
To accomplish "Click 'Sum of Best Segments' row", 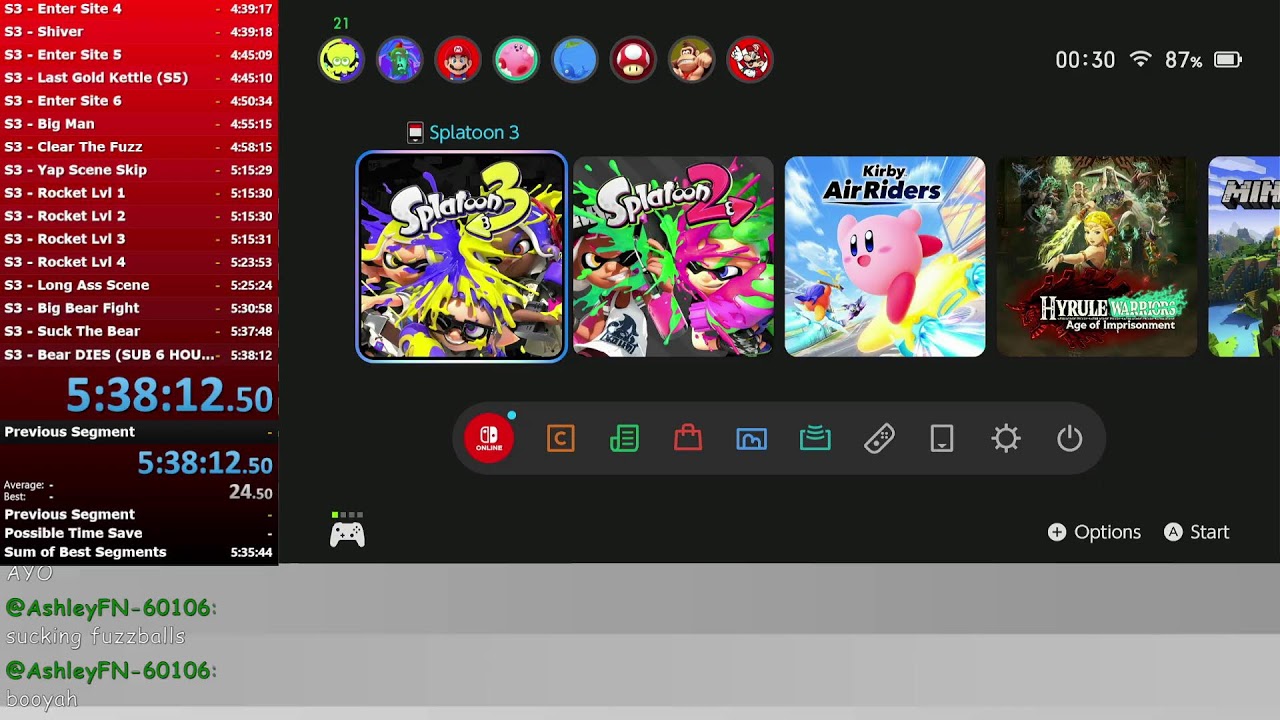I will pos(139,552).
